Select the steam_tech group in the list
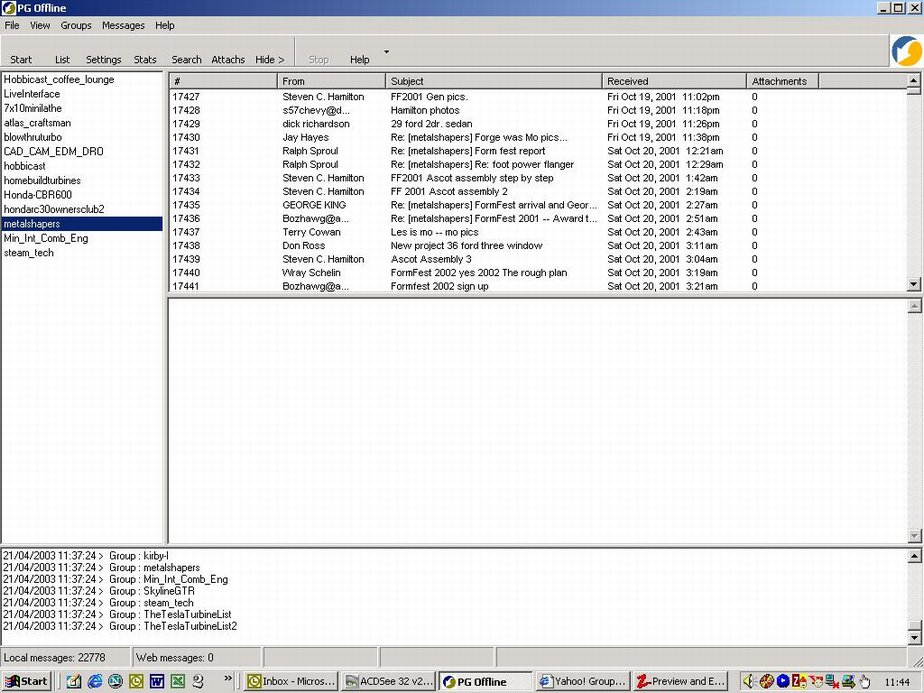This screenshot has width=924, height=693. [29, 253]
